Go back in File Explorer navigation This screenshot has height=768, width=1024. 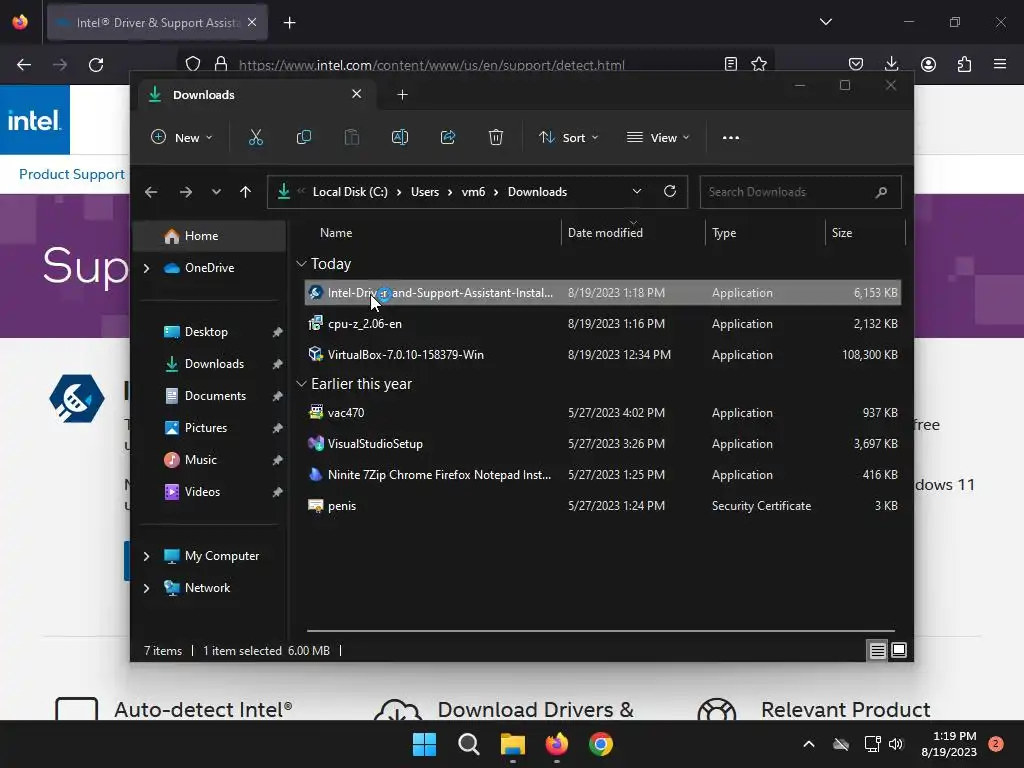tap(151, 192)
